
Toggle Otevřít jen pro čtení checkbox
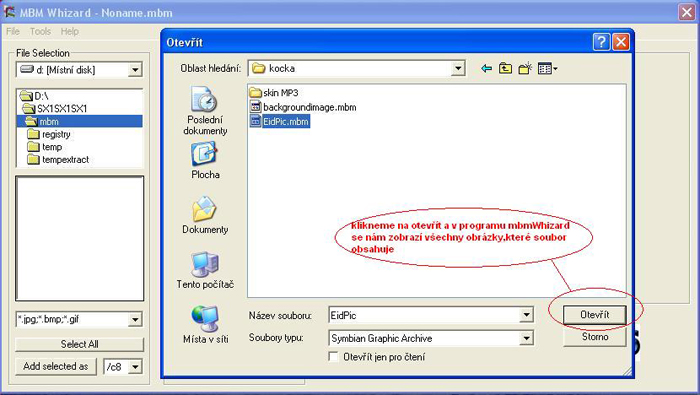(x=333, y=357)
